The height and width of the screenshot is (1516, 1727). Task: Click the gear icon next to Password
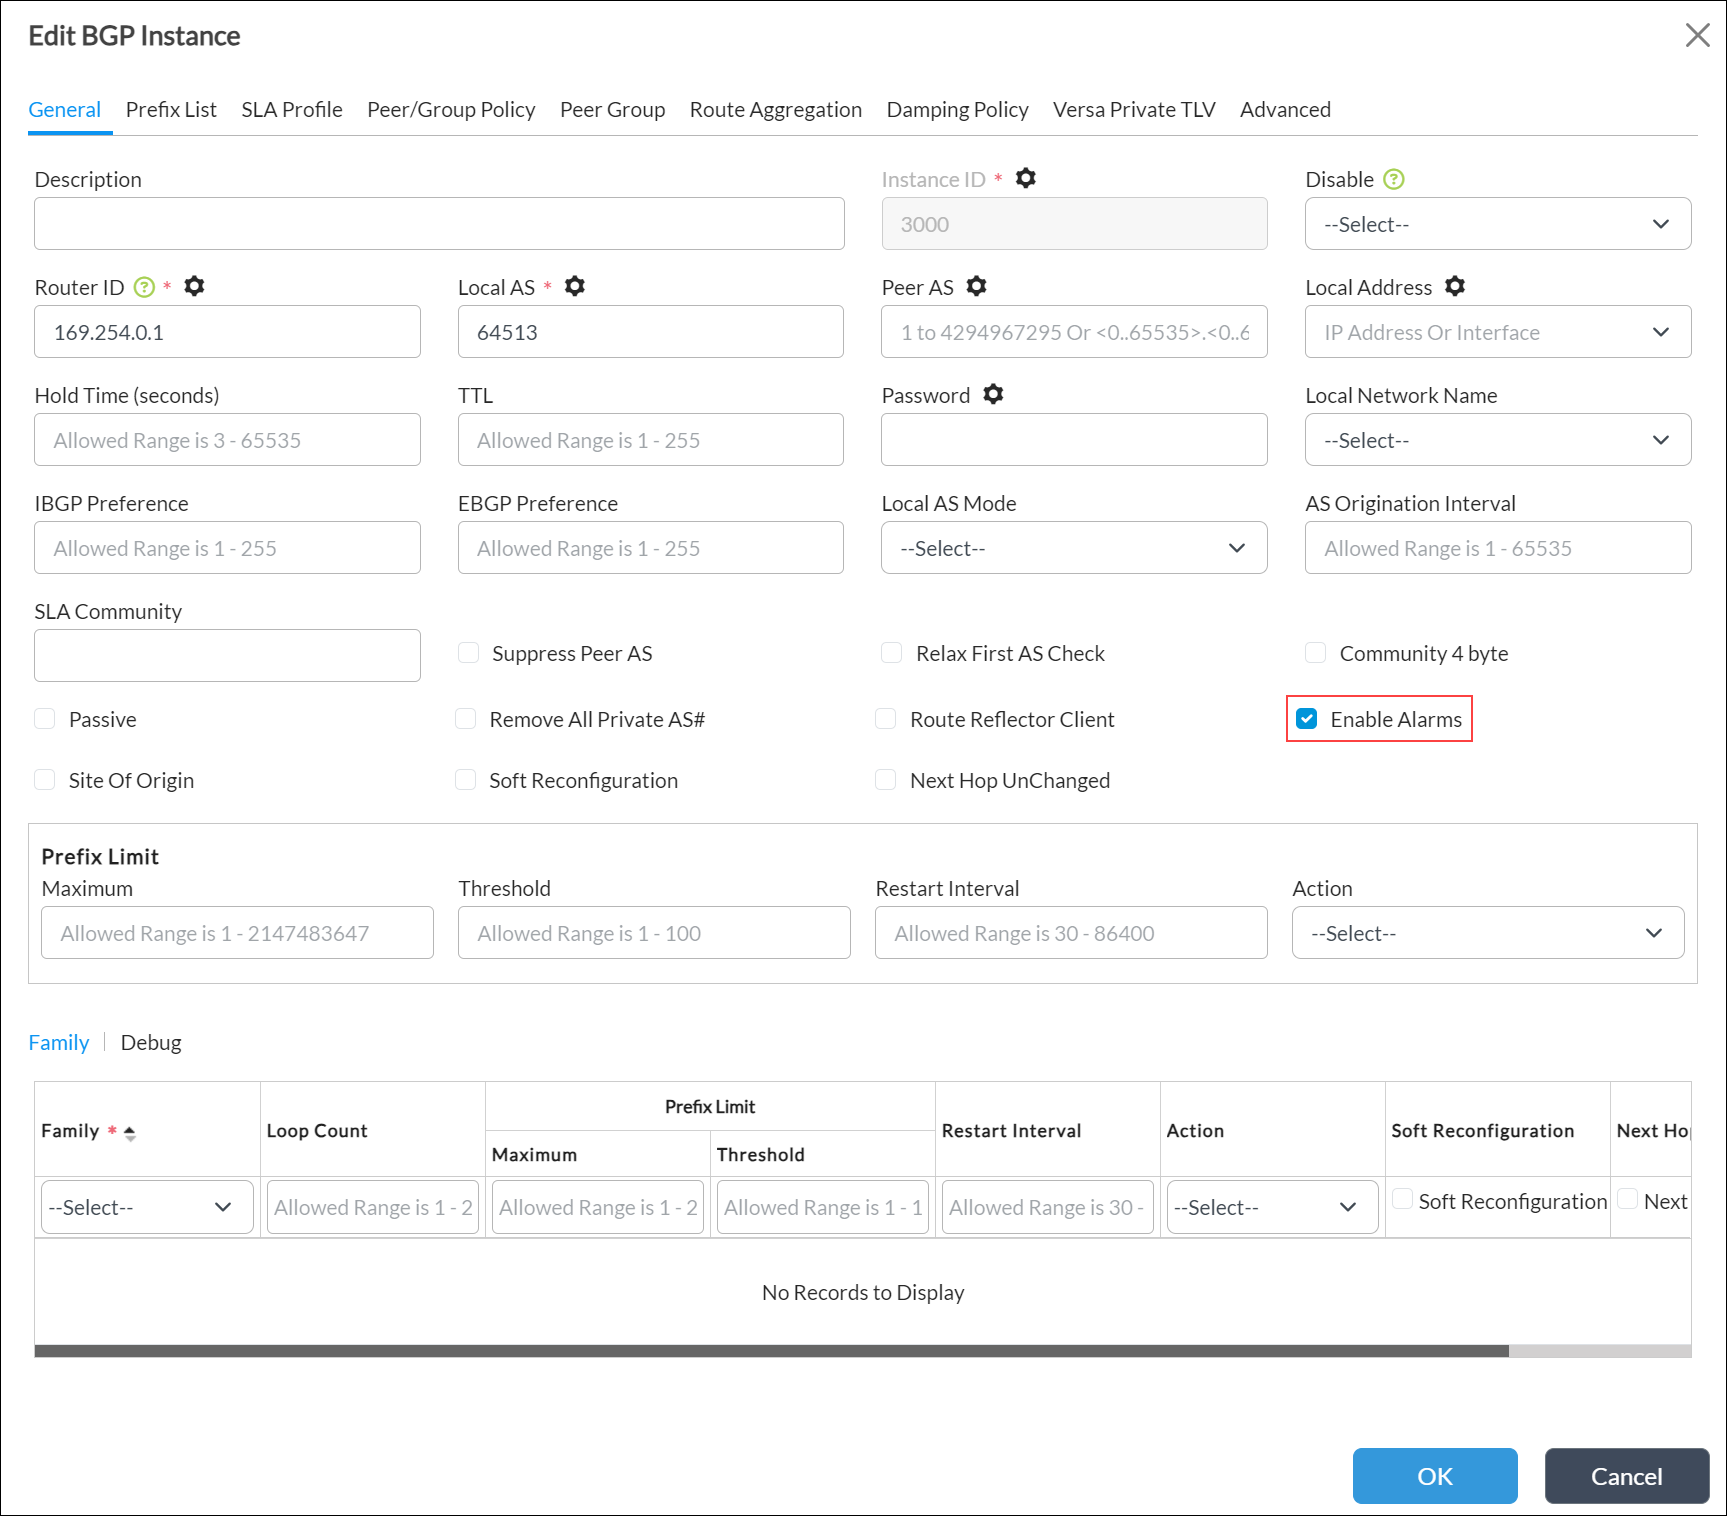(x=992, y=394)
